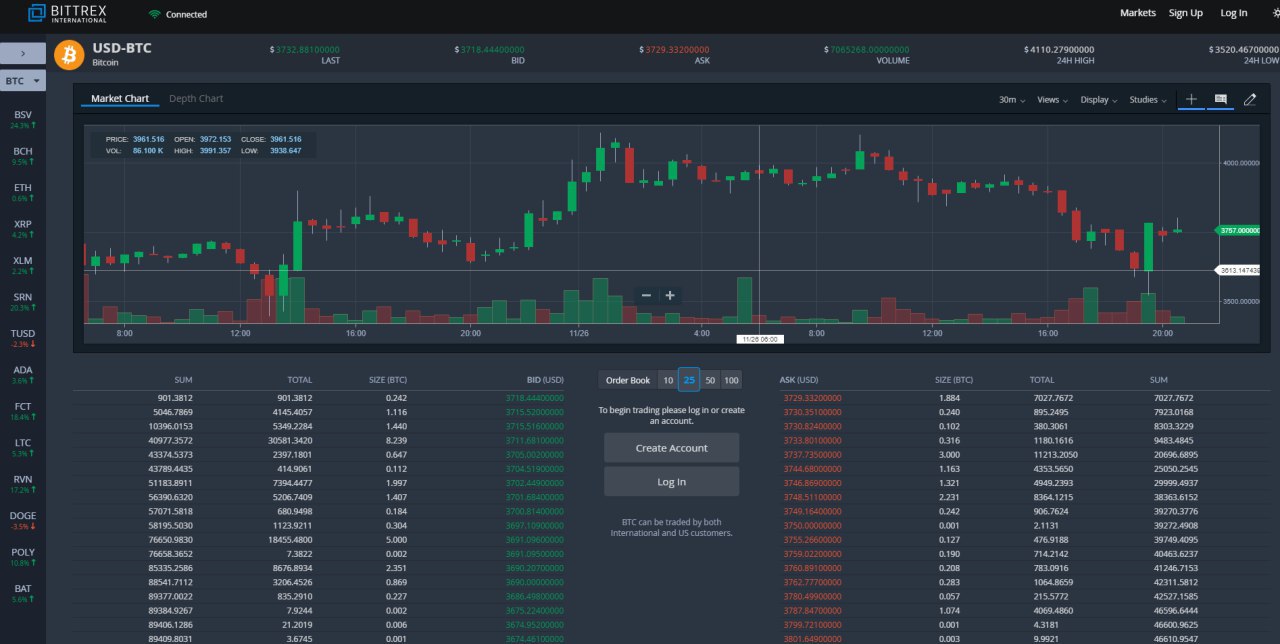Set order book depth to 50
Viewport: 1280px width, 644px height.
[710, 380]
